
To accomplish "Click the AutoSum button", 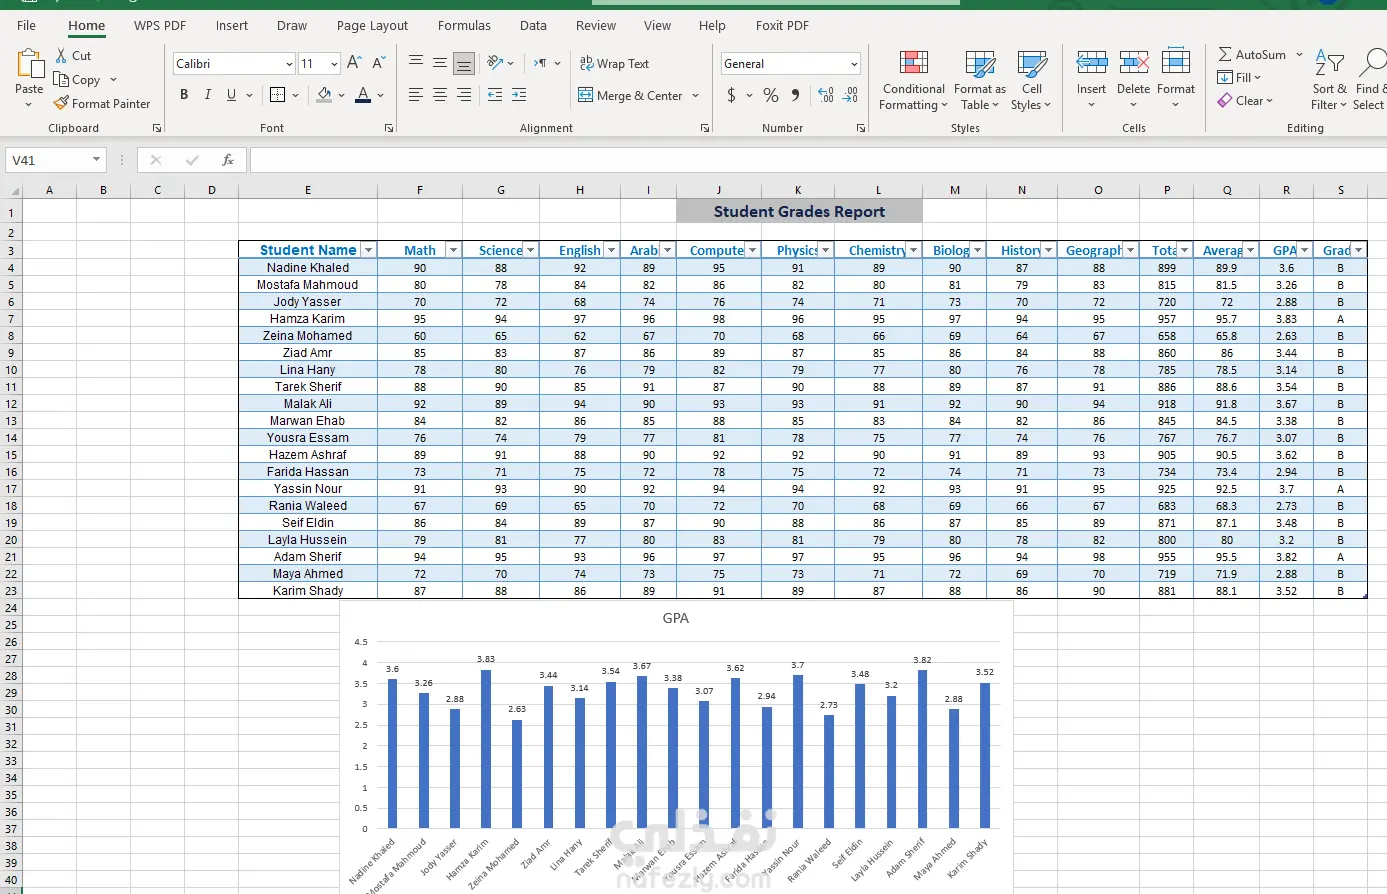I will coord(1252,55).
